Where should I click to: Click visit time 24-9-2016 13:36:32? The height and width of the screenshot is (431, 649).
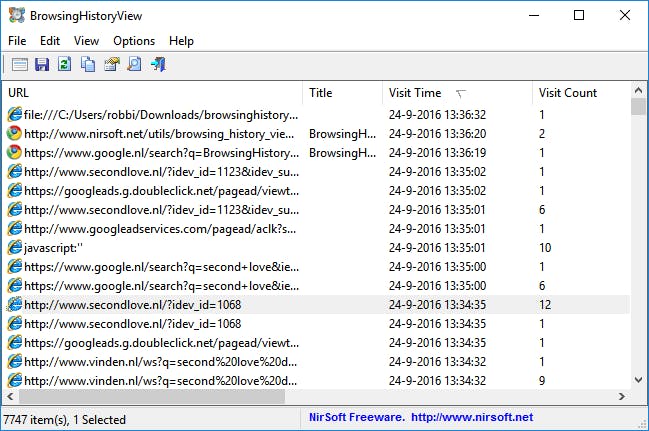(x=437, y=115)
